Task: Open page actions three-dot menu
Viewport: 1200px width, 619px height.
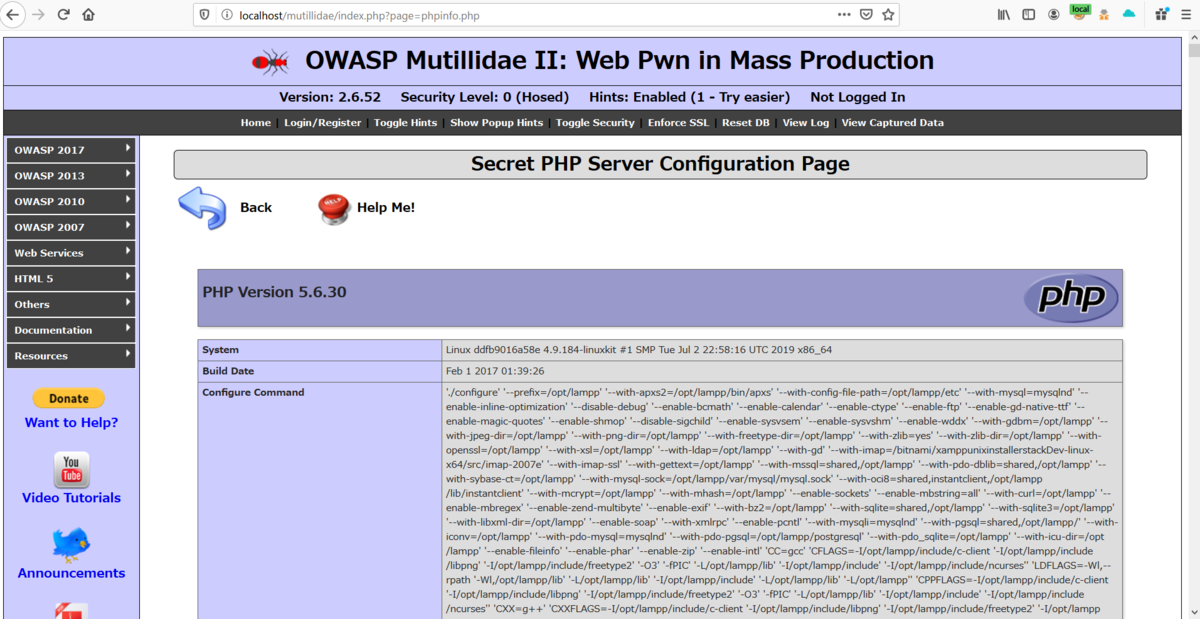Action: [x=844, y=15]
